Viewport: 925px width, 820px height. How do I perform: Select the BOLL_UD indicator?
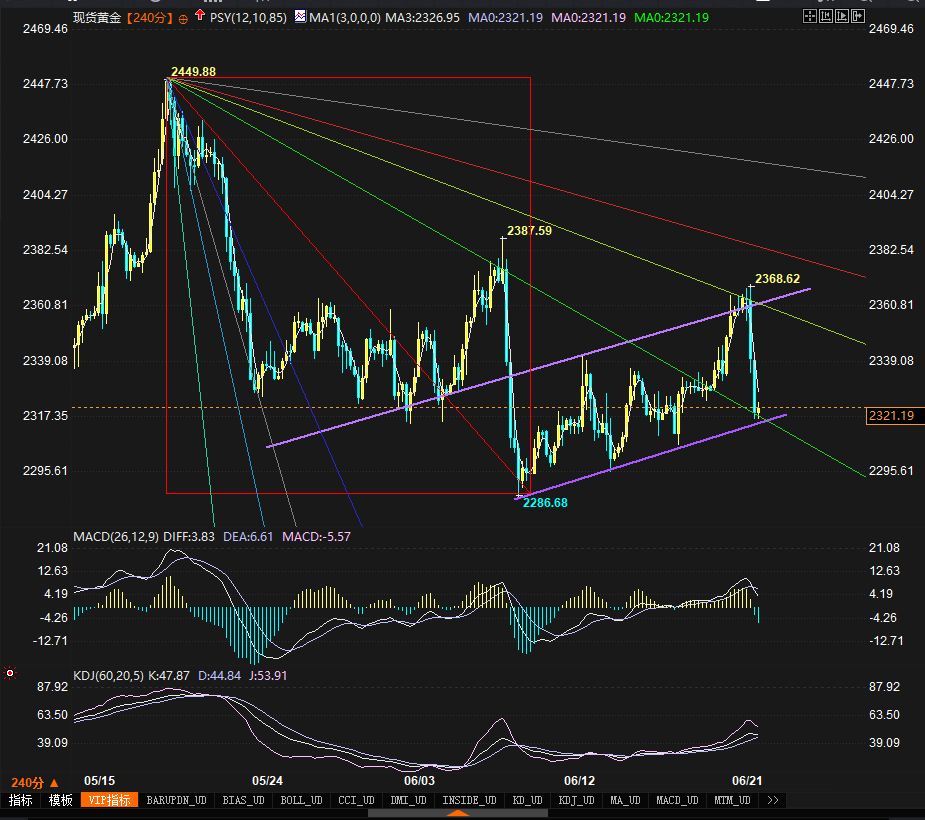[x=300, y=800]
